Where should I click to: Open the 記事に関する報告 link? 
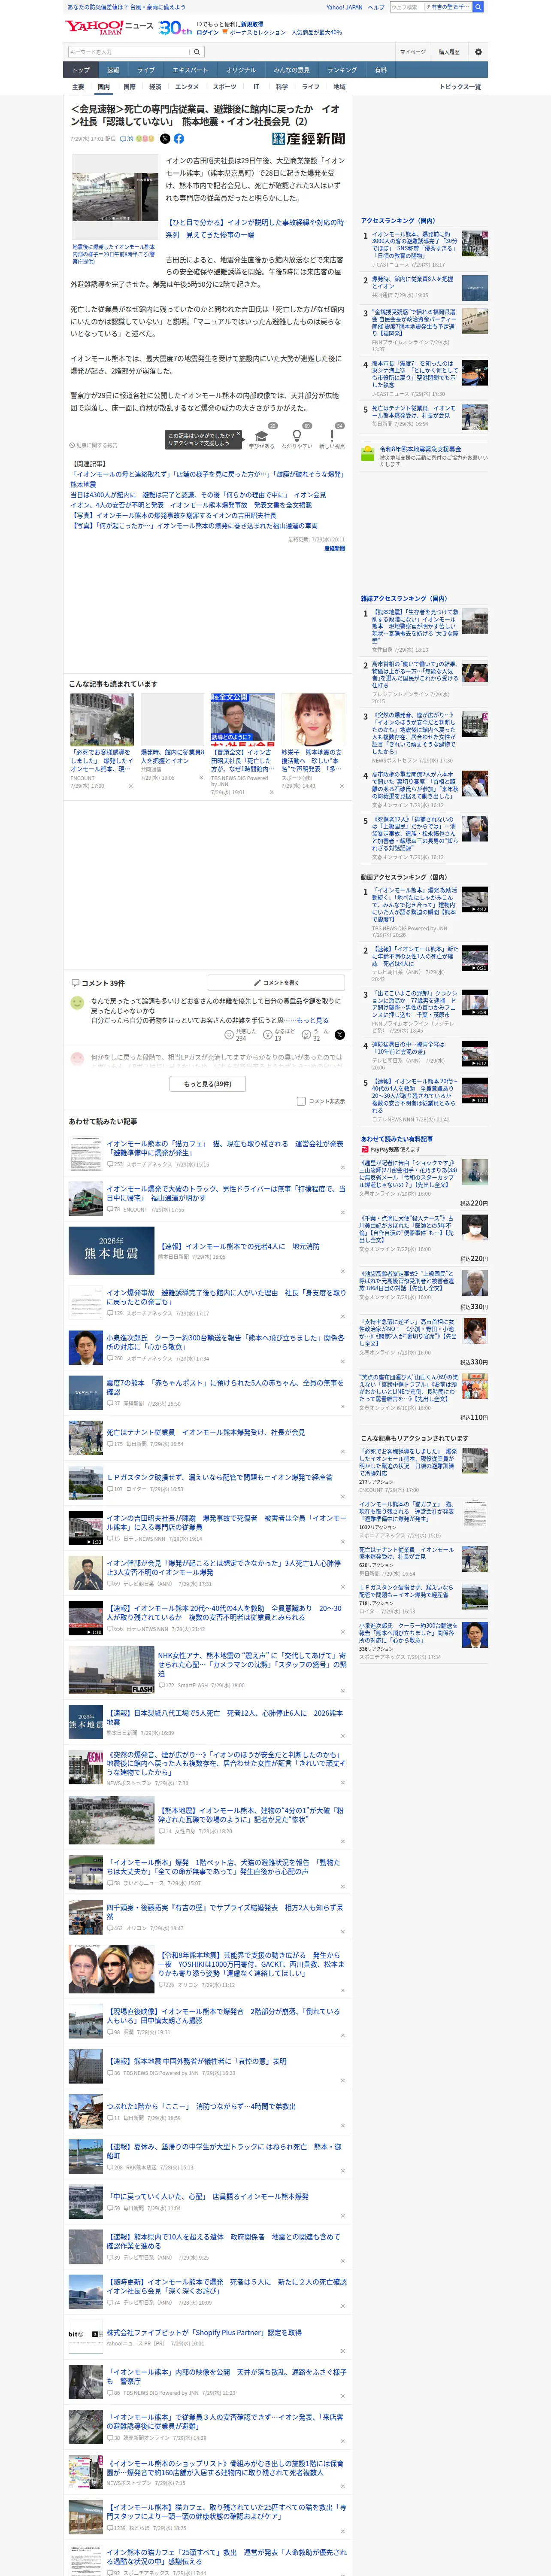point(94,445)
